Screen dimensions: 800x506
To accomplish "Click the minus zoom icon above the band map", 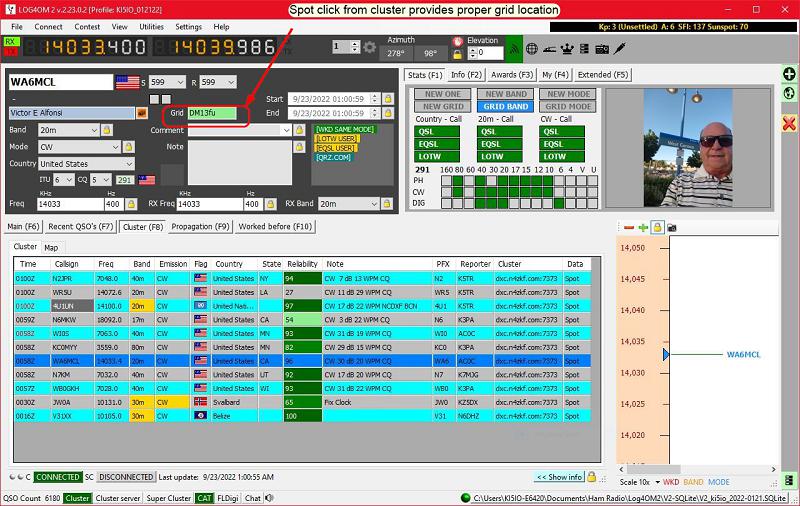I will 629,227.
